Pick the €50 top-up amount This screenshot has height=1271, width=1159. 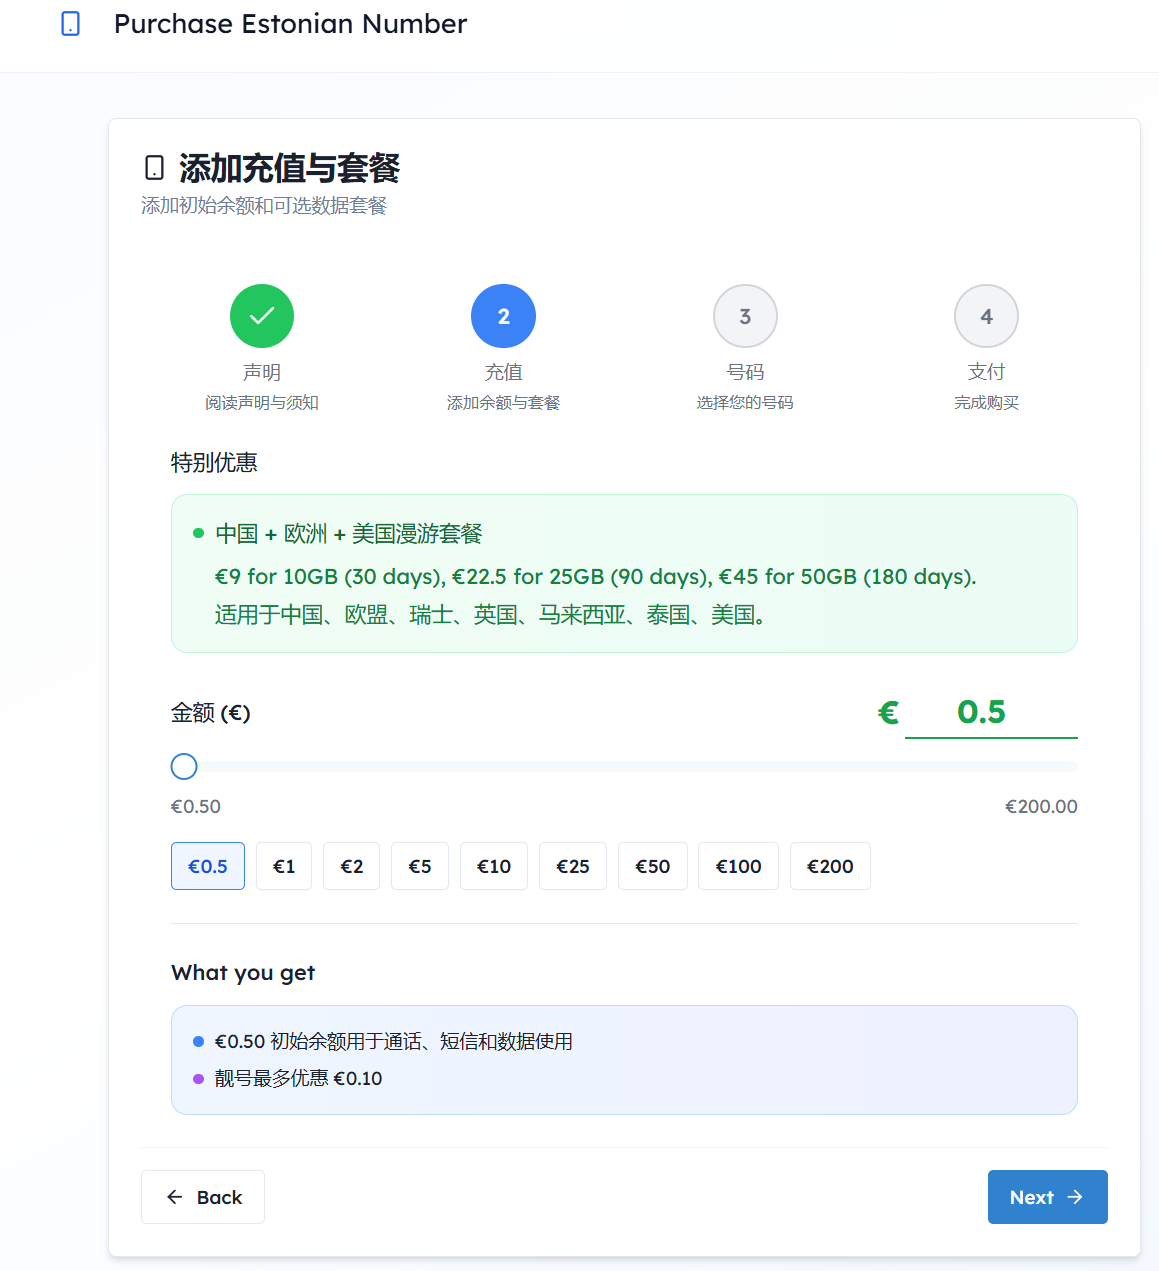(653, 866)
